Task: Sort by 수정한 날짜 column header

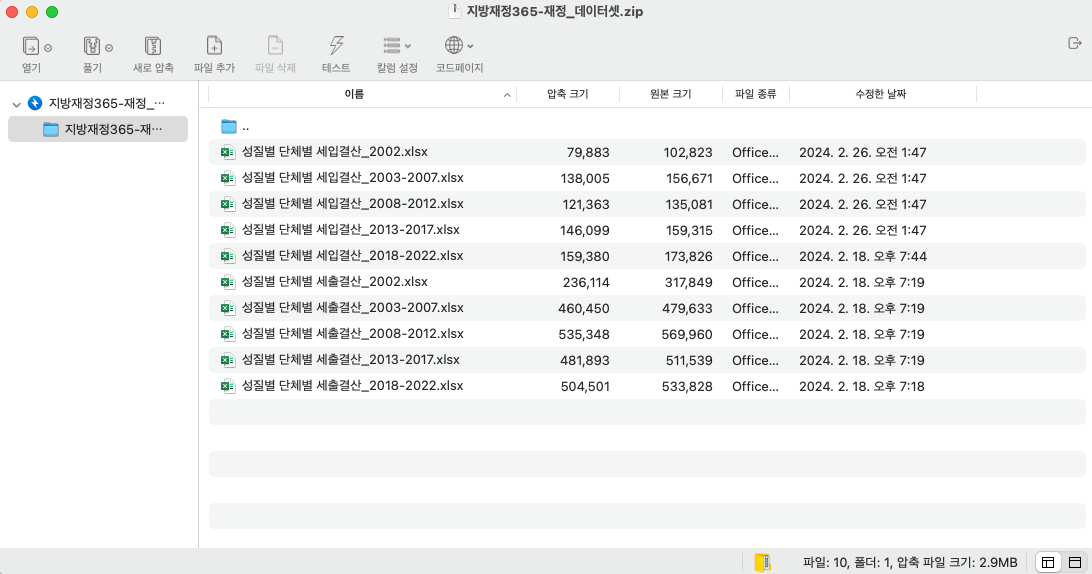Action: tap(880, 94)
